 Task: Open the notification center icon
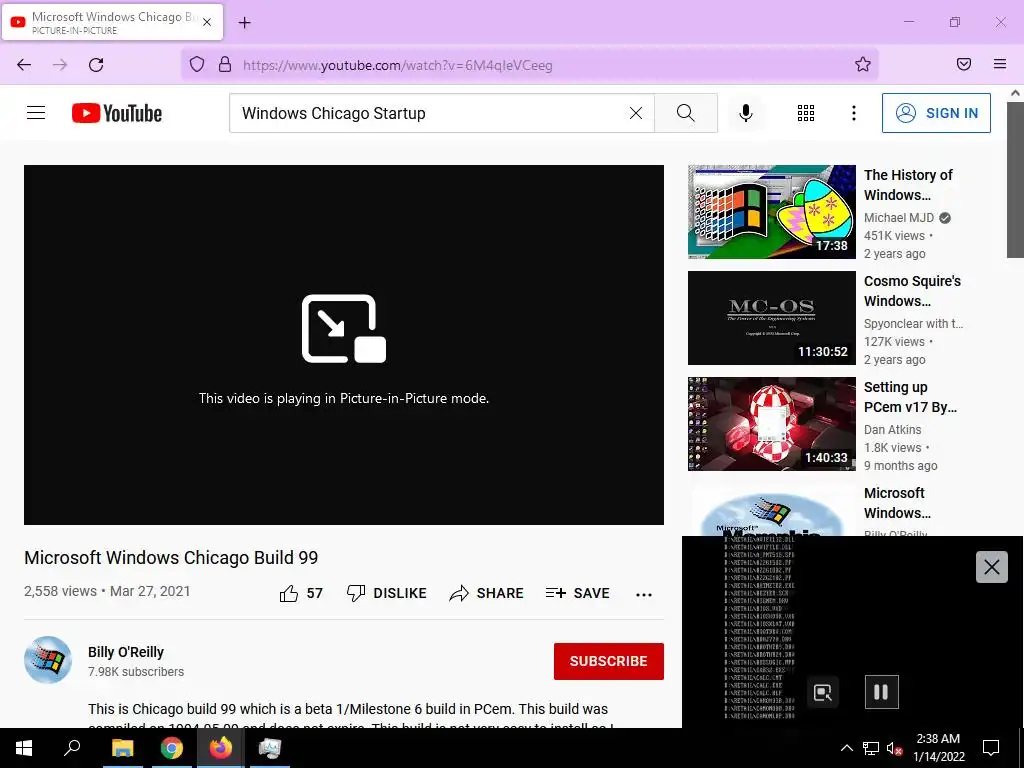pos(991,748)
